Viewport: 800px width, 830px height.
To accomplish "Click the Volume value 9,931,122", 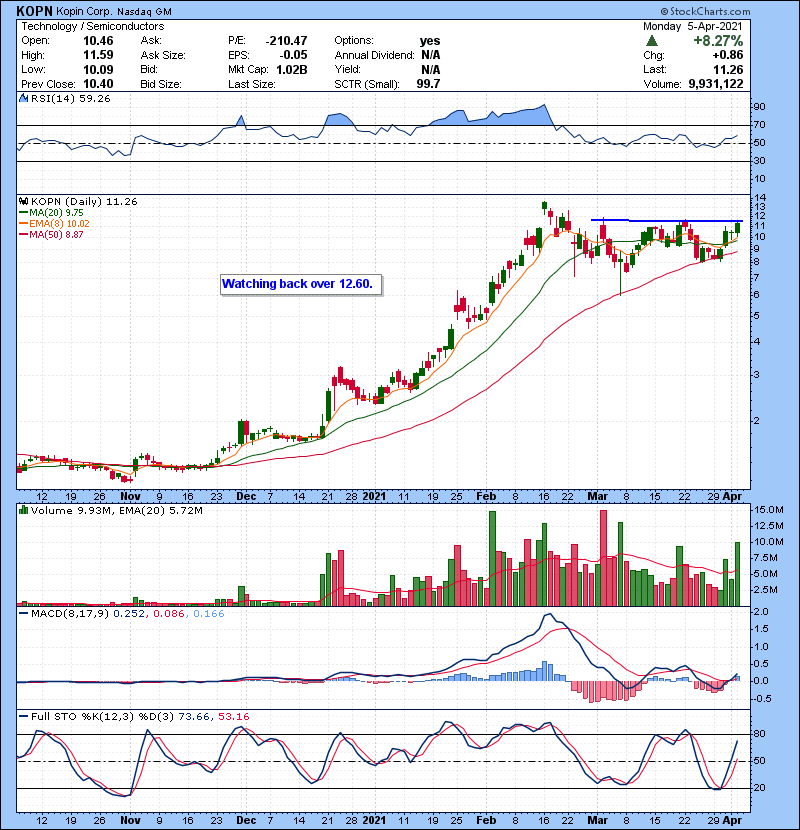I will [716, 84].
